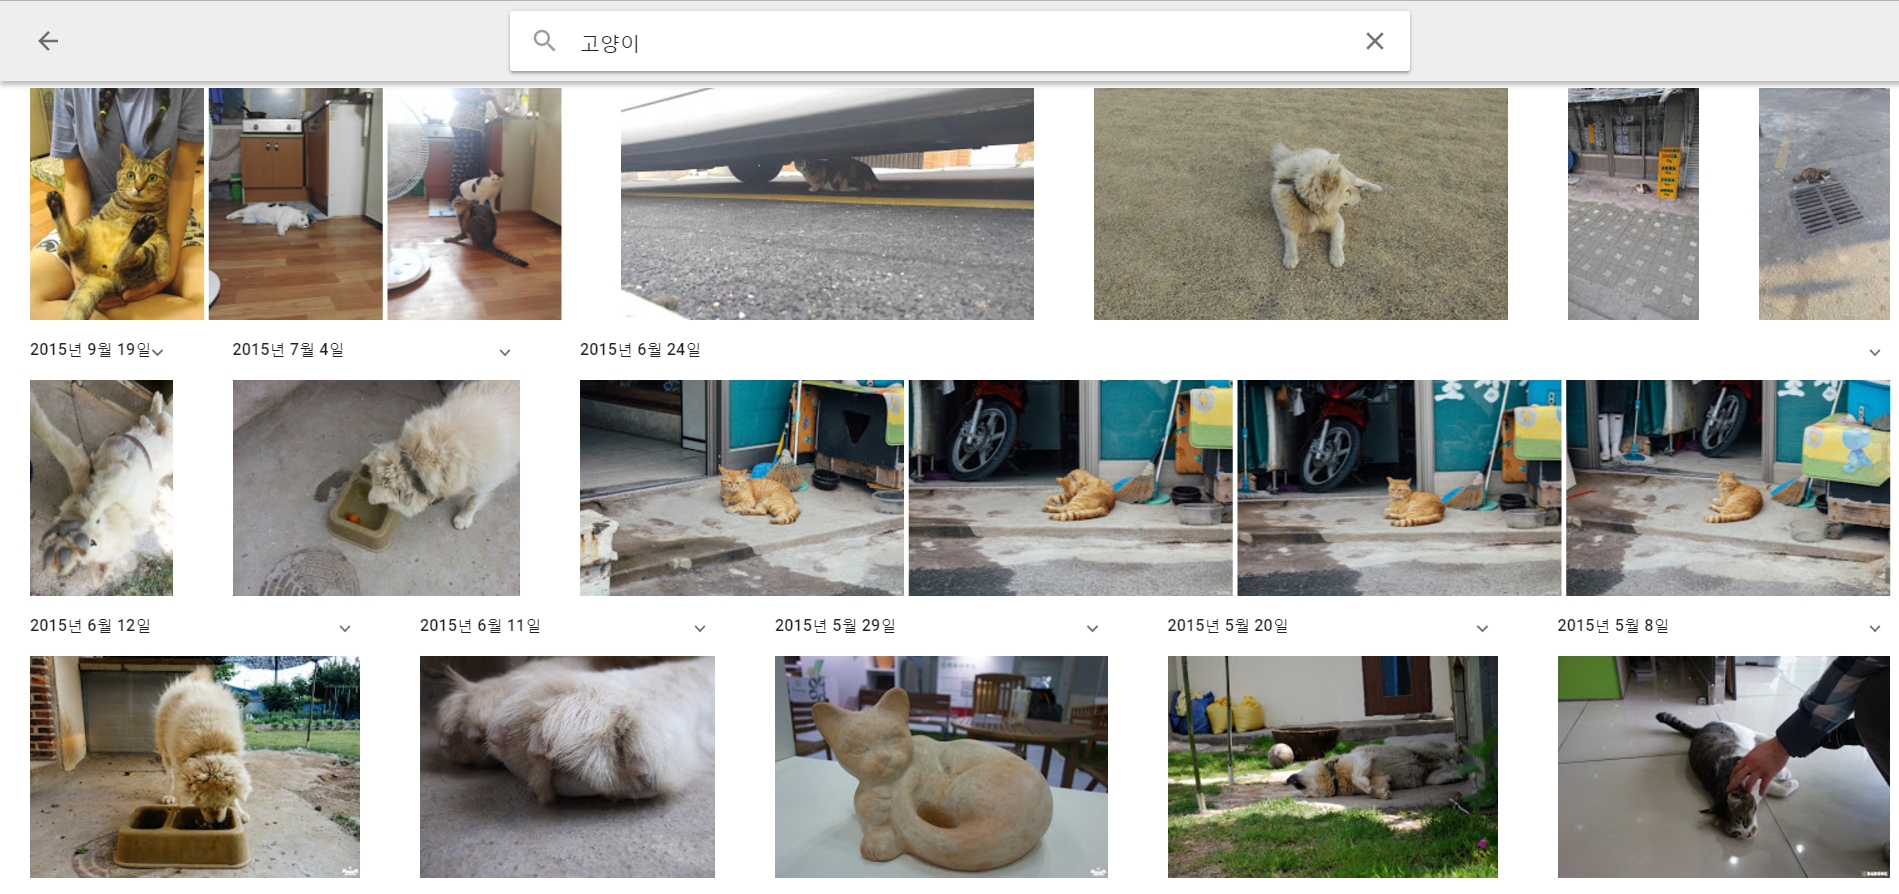Open close-up photo of furry cat paw
Screen dimensions: 1899x894
pos(567,767)
